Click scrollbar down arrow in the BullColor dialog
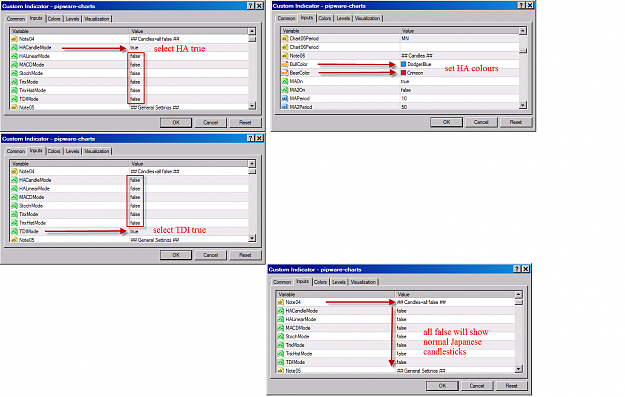Screen dimensions: 625x397 click(523, 105)
